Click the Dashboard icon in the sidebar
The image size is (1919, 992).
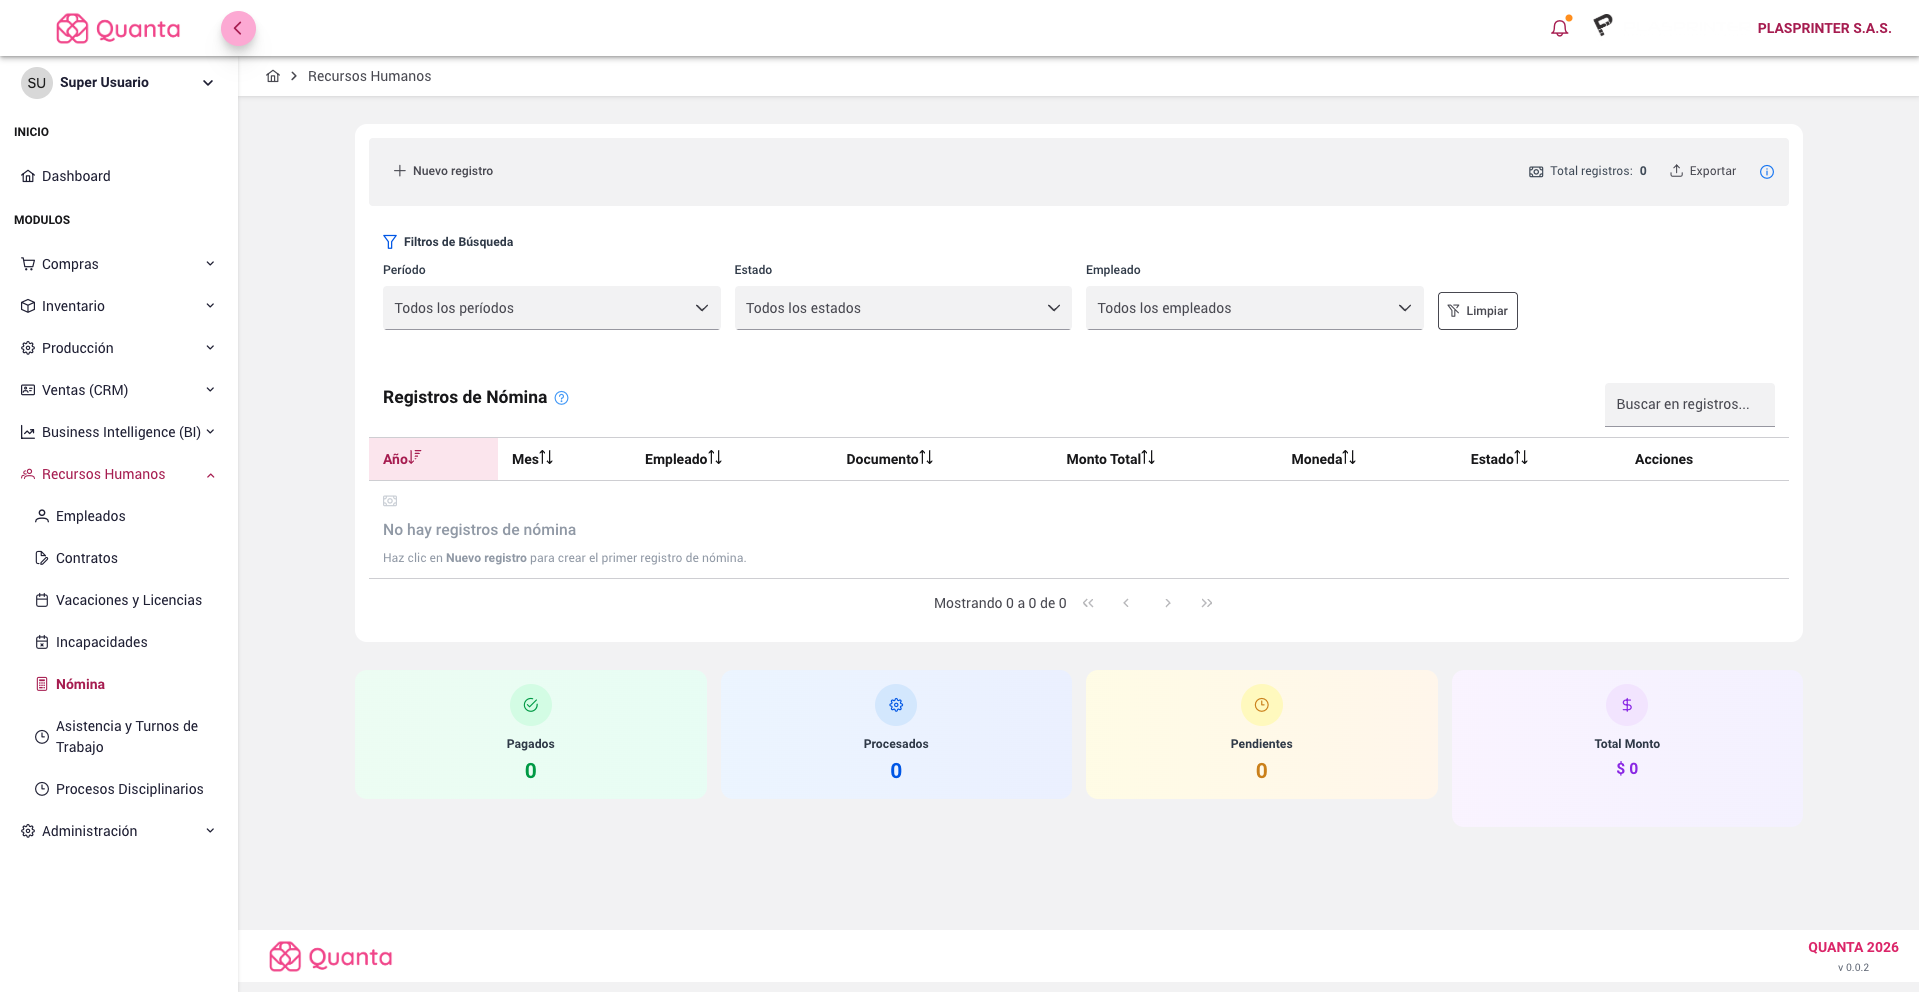pyautogui.click(x=28, y=176)
